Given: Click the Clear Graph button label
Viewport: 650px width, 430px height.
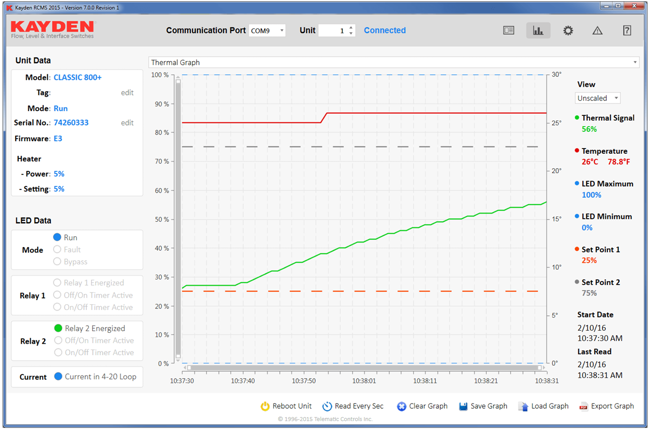Looking at the screenshot, I should point(428,406).
